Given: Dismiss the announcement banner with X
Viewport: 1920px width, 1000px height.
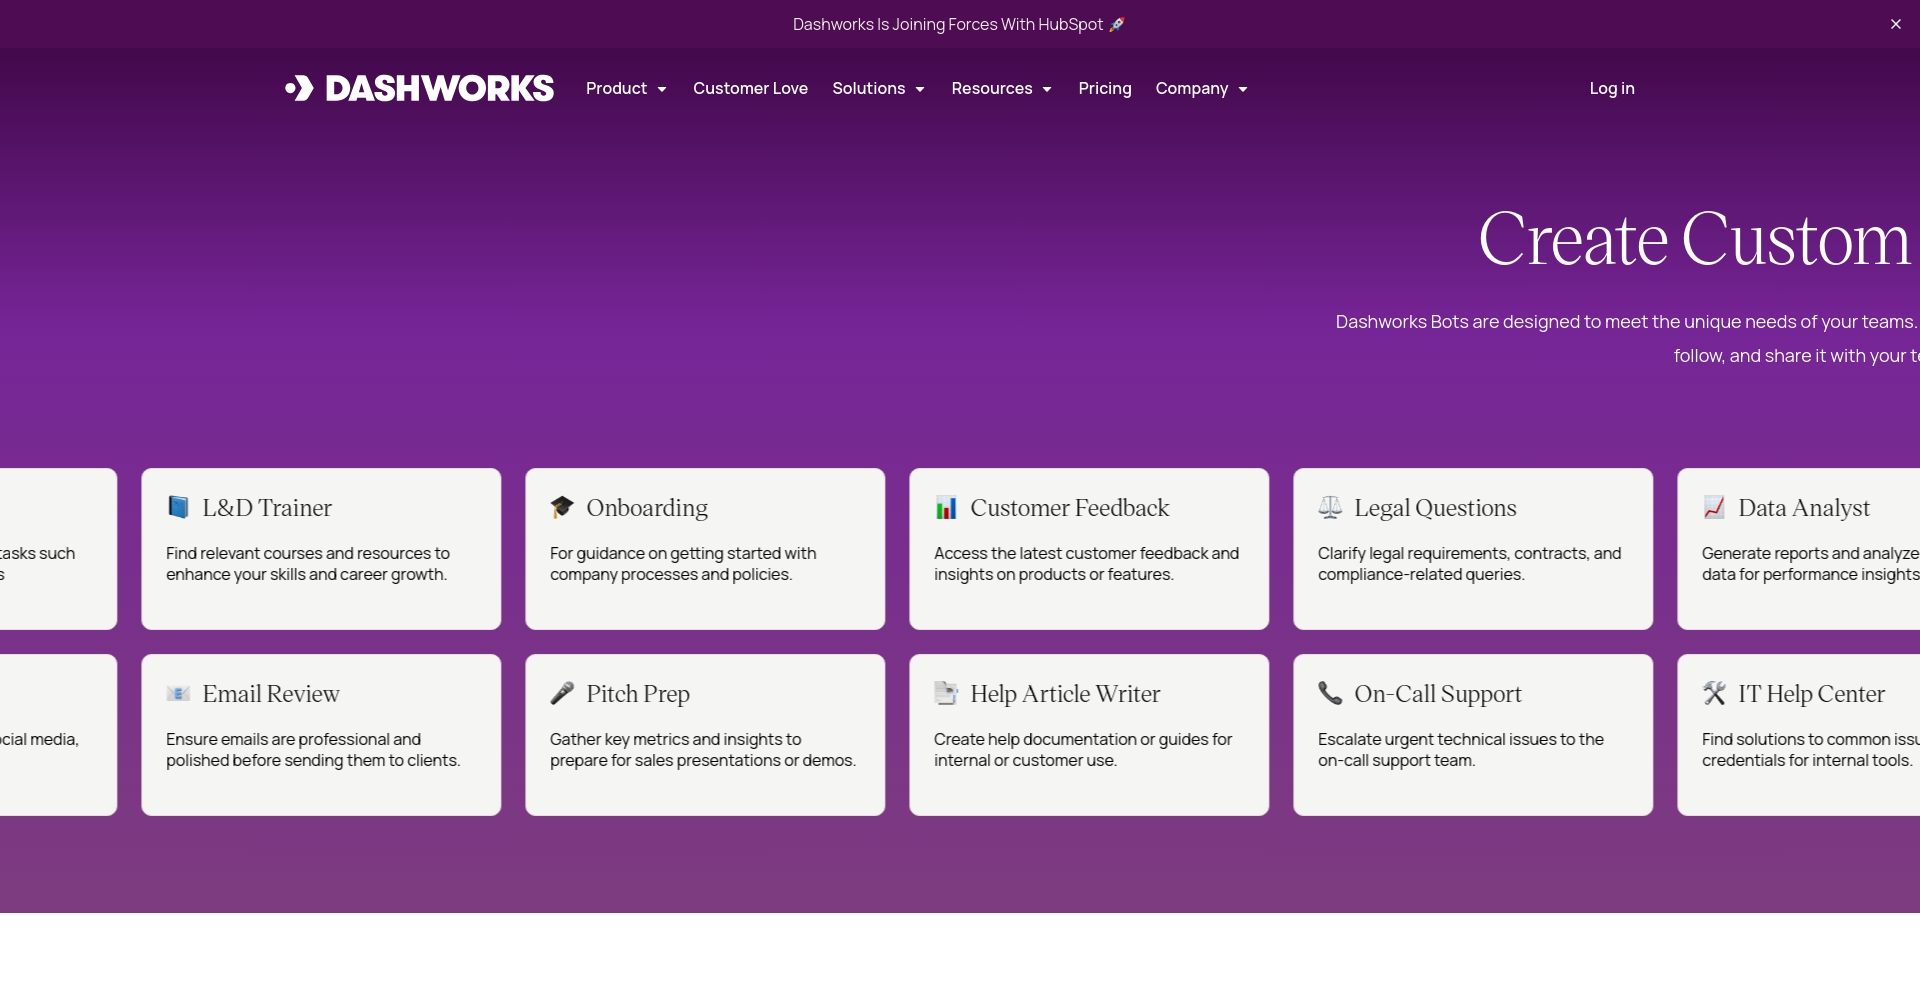Looking at the screenshot, I should 1896,24.
